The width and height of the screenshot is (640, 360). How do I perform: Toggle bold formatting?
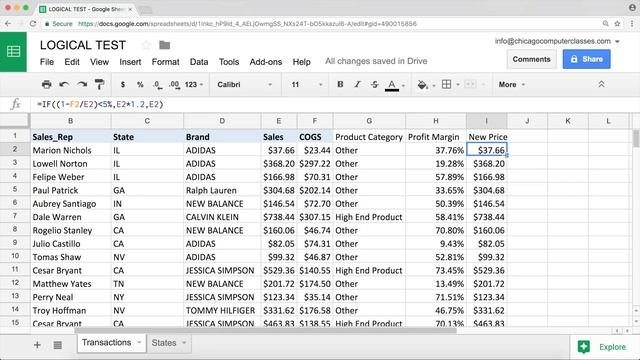340,84
